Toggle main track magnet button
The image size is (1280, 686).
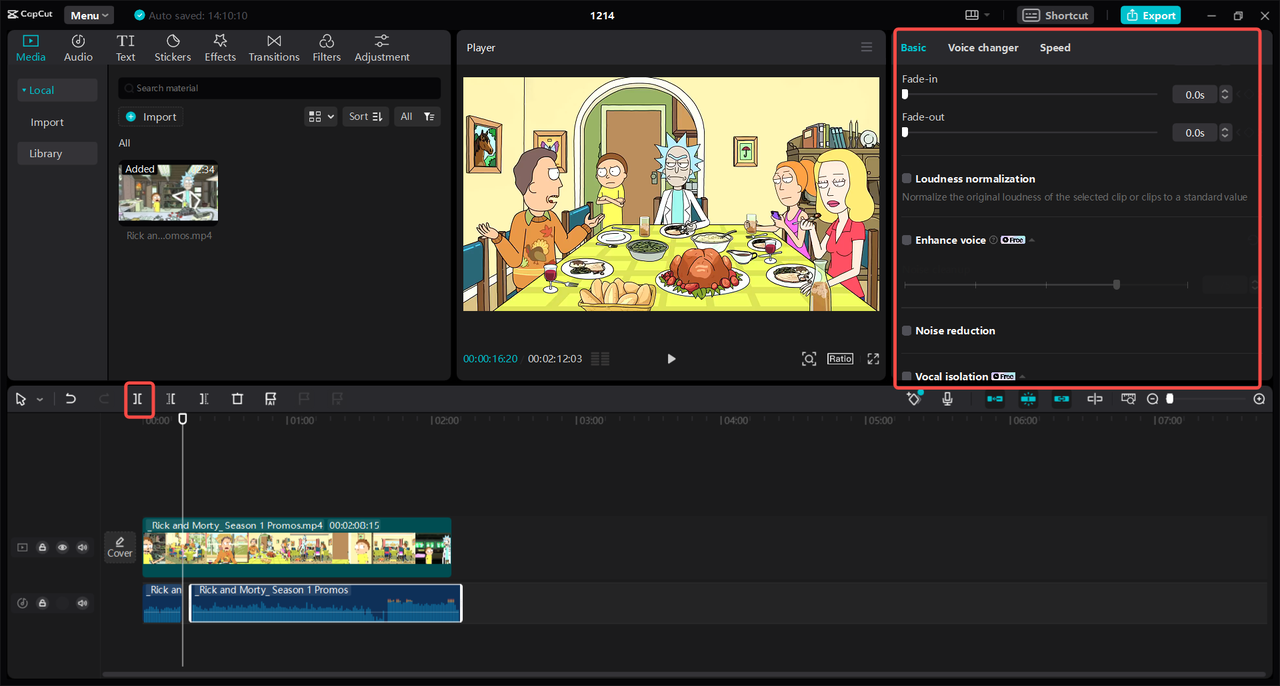tap(995, 399)
